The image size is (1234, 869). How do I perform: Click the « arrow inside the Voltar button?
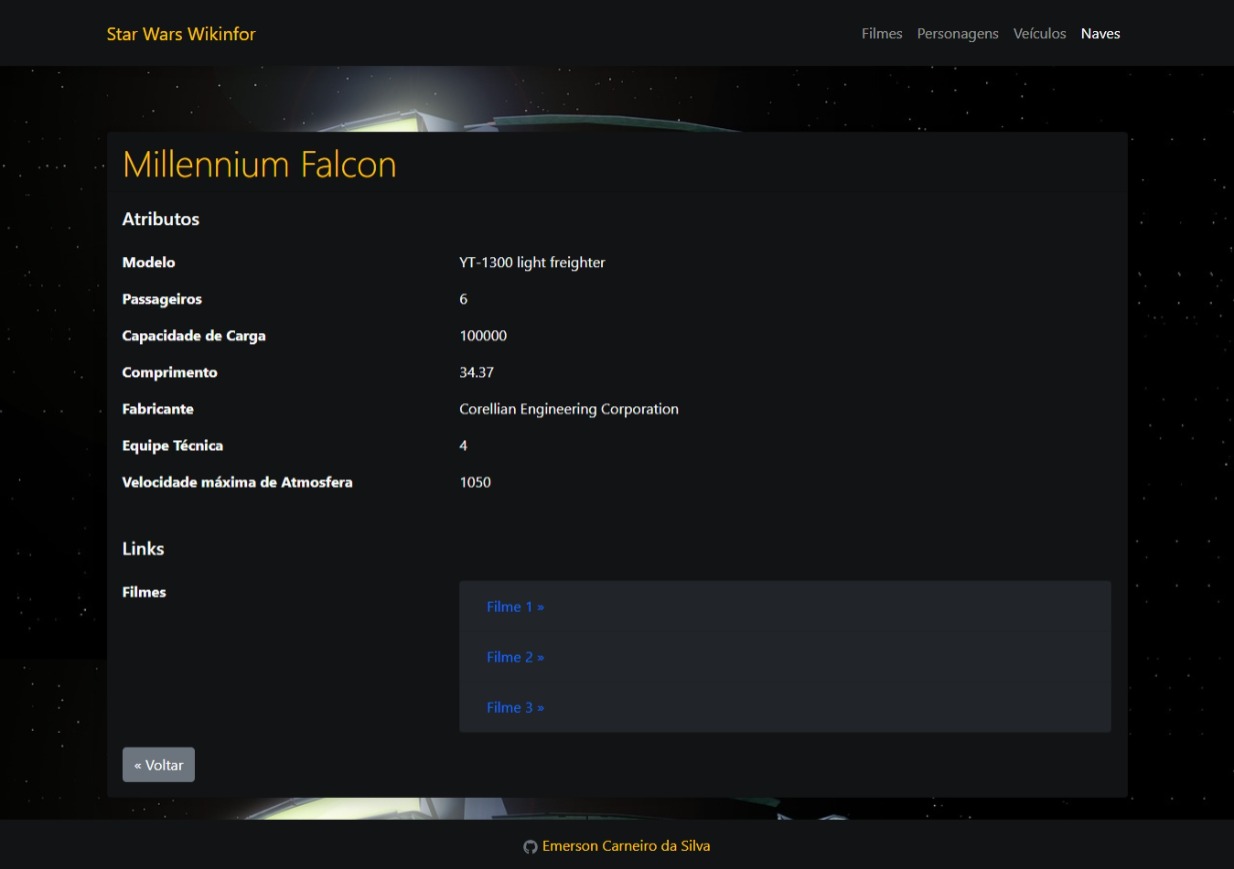click(x=140, y=763)
